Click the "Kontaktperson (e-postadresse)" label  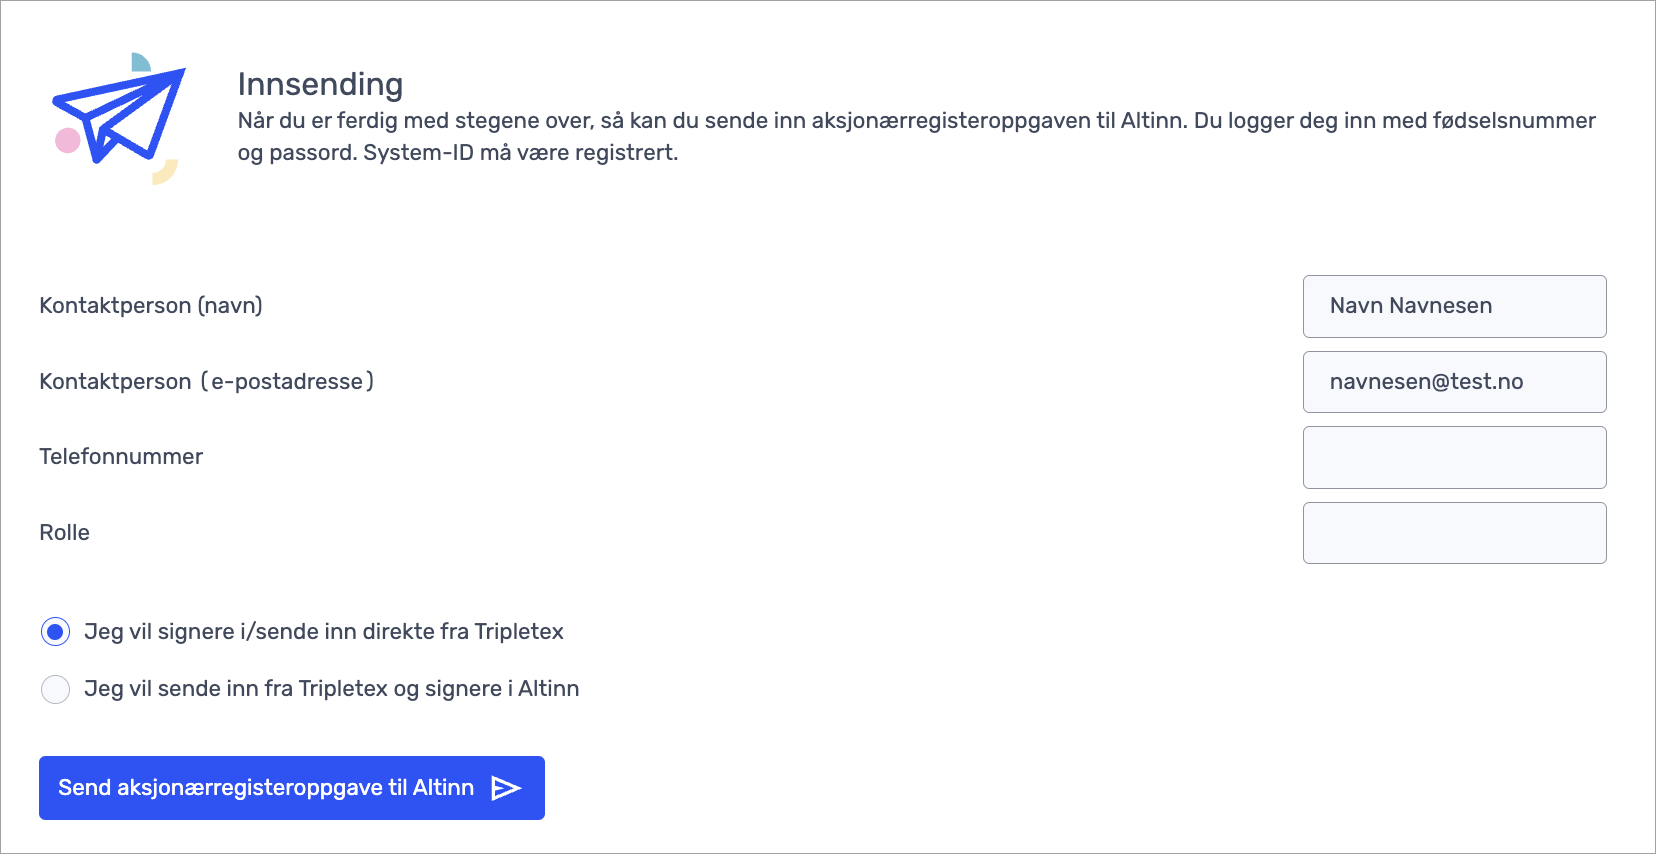[206, 382]
